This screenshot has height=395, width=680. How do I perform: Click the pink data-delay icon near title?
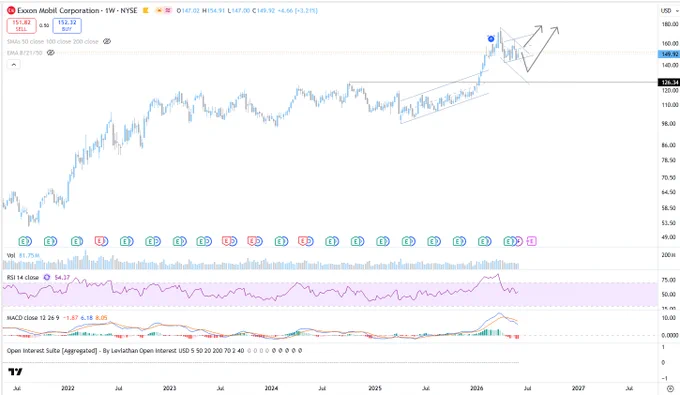click(167, 10)
